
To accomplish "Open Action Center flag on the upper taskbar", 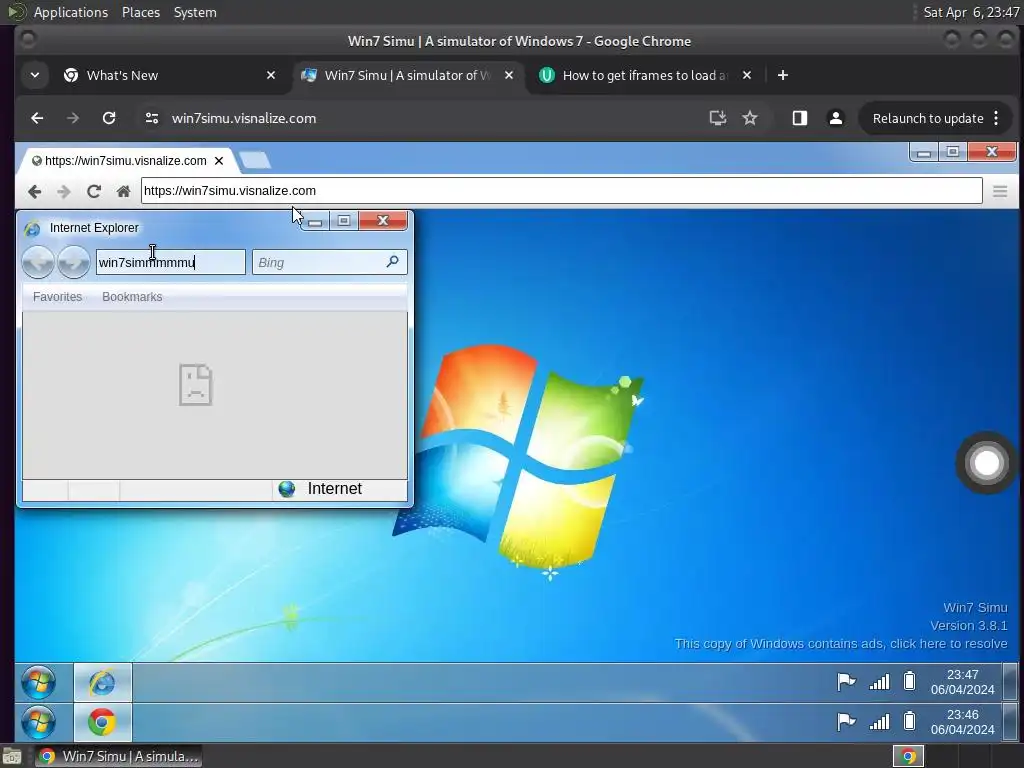I will point(846,682).
